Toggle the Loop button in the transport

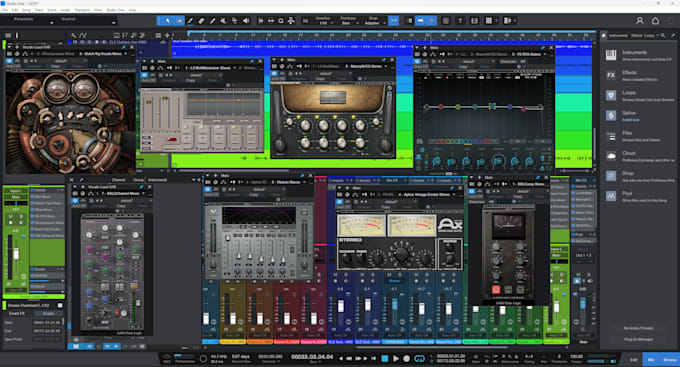click(419, 358)
